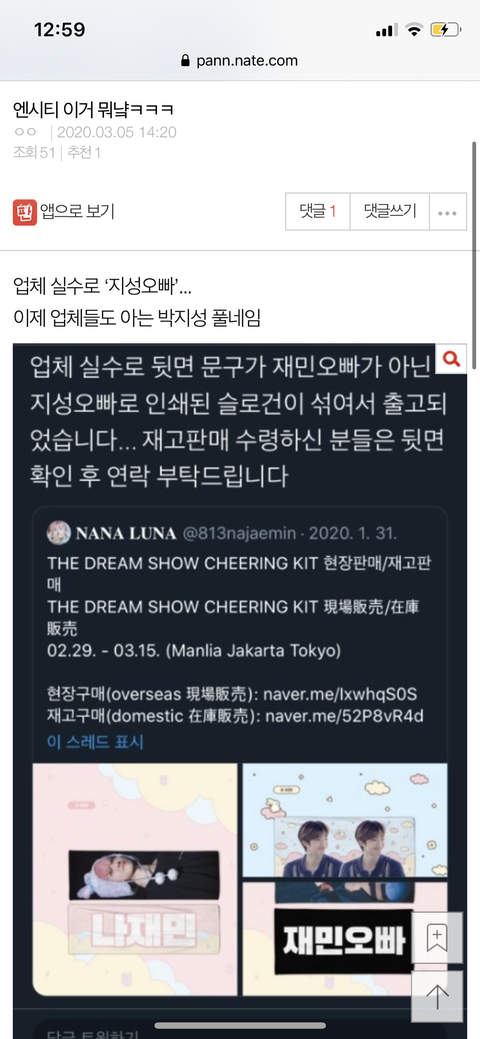
Task: Tap the @813najaemin handle
Action: tap(243, 533)
